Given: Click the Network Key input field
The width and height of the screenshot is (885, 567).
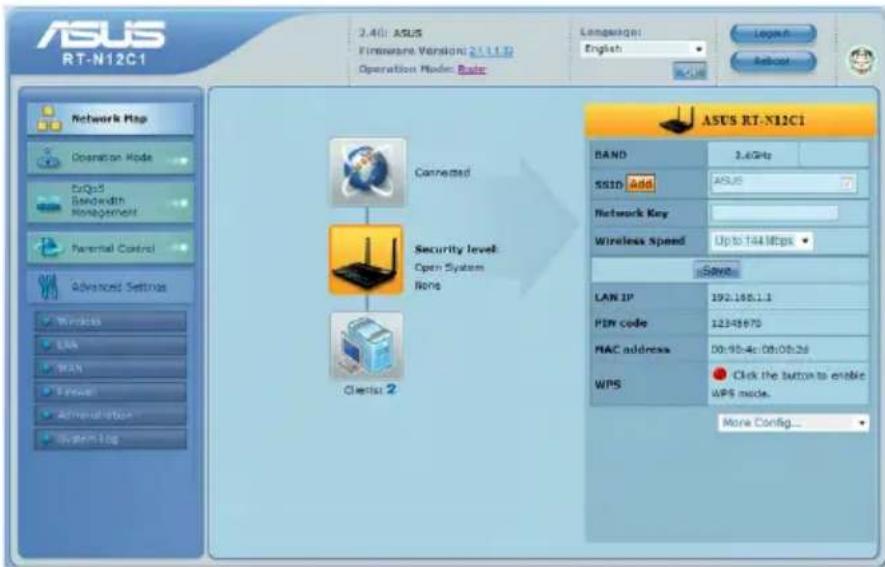Looking at the screenshot, I should [774, 213].
